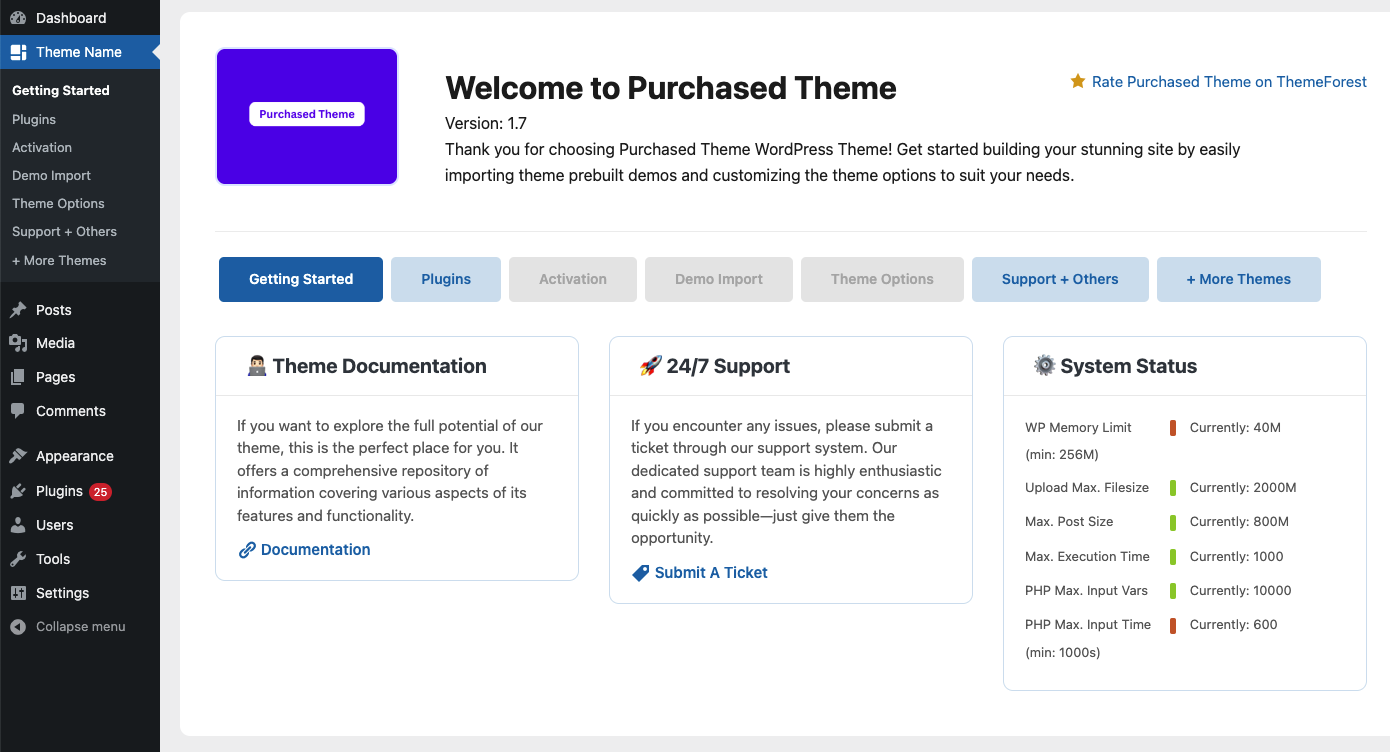Image resolution: width=1390 pixels, height=752 pixels.
Task: Click the Users person icon
Action: 18,525
